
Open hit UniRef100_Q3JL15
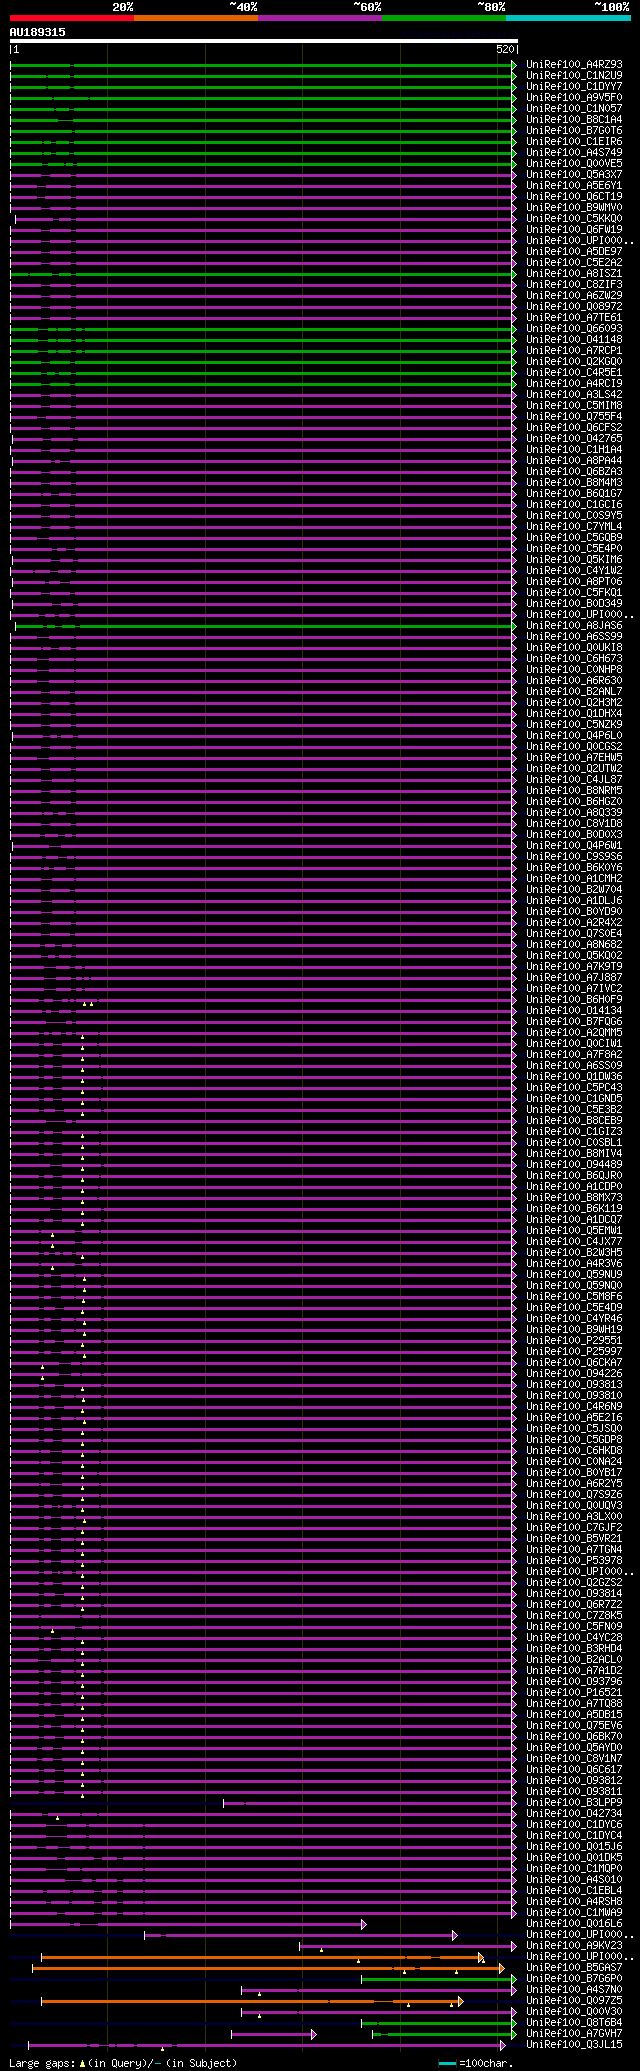[x=574, y=2044]
